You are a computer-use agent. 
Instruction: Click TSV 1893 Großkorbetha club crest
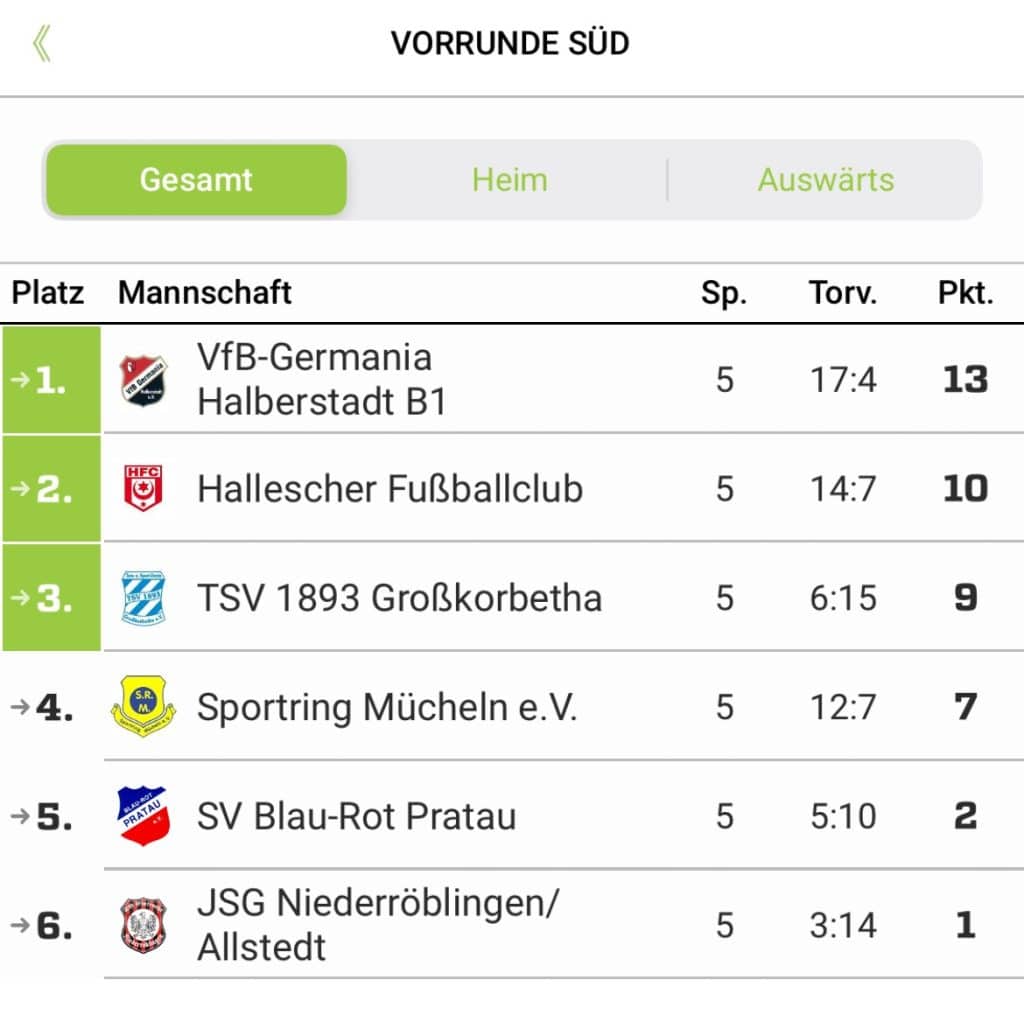click(x=143, y=598)
